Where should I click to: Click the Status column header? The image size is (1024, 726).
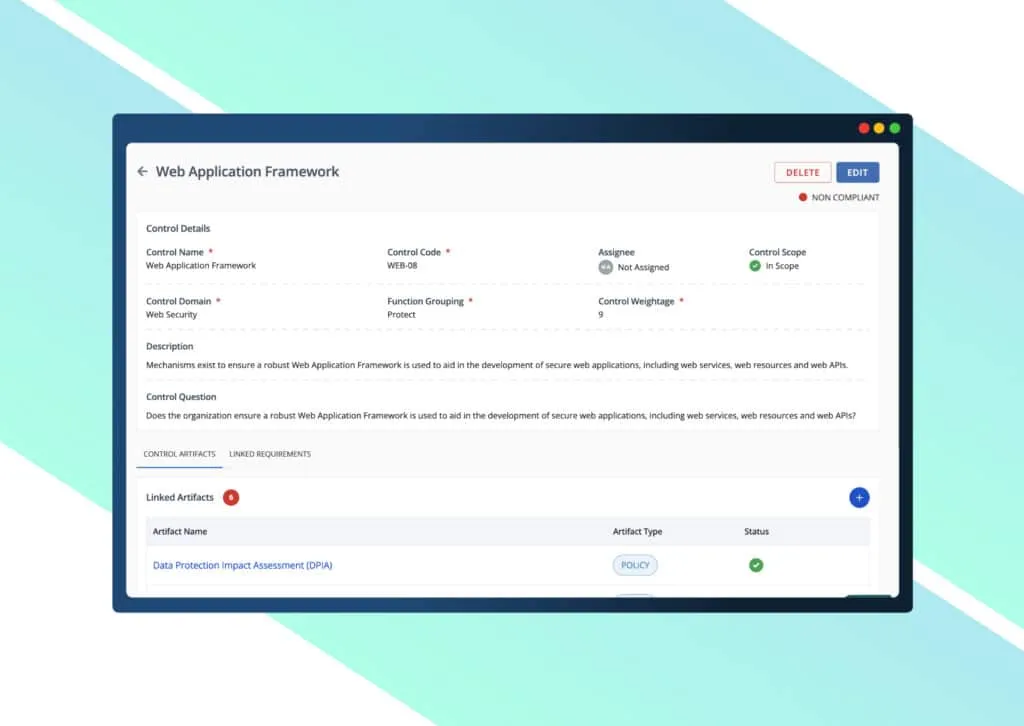756,531
